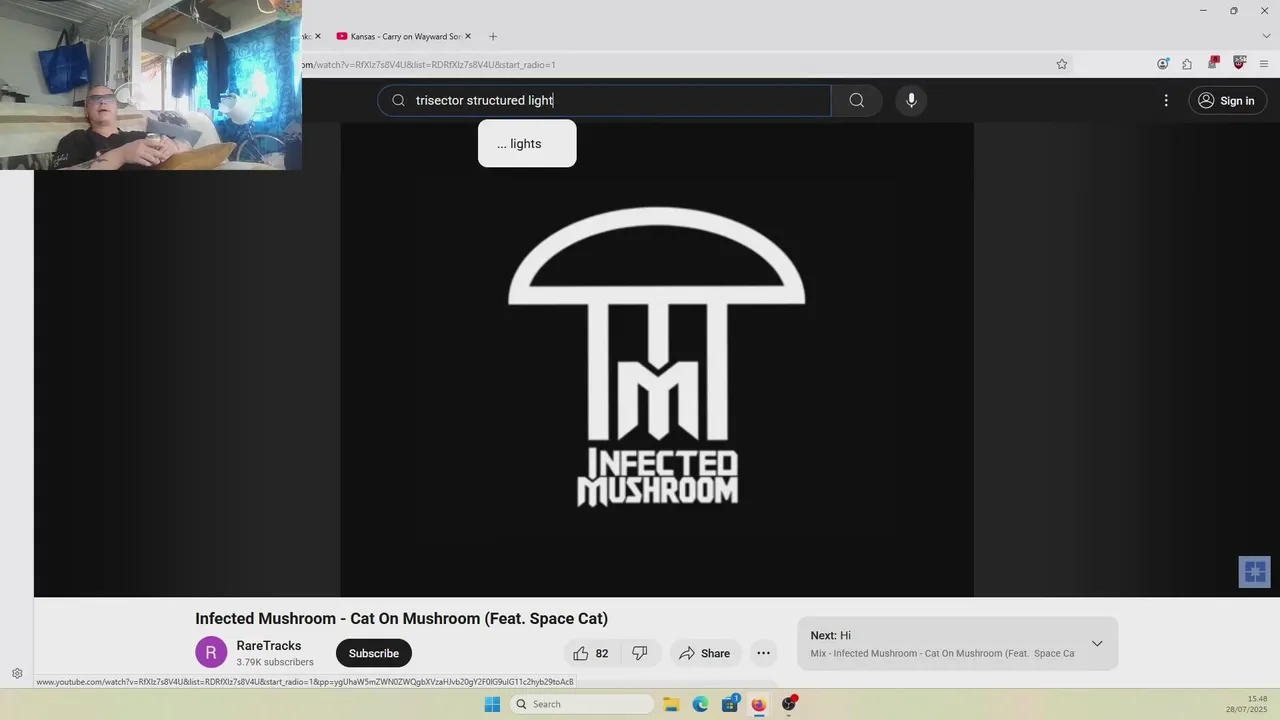Expand the Next: Hi playlist panel chevron
This screenshot has height=720, width=1280.
click(x=1097, y=643)
